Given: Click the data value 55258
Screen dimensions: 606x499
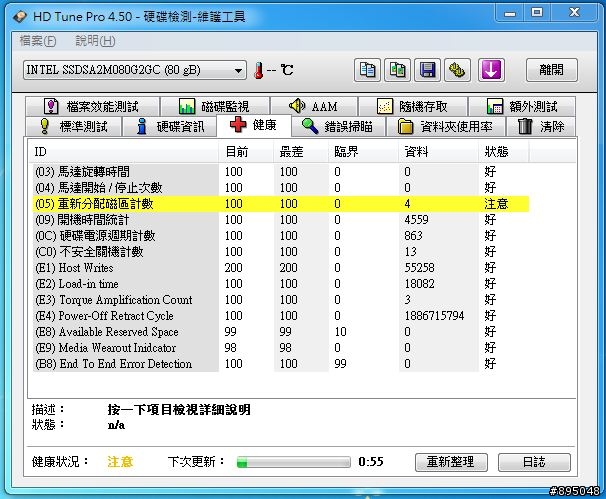Looking at the screenshot, I should point(420,268).
